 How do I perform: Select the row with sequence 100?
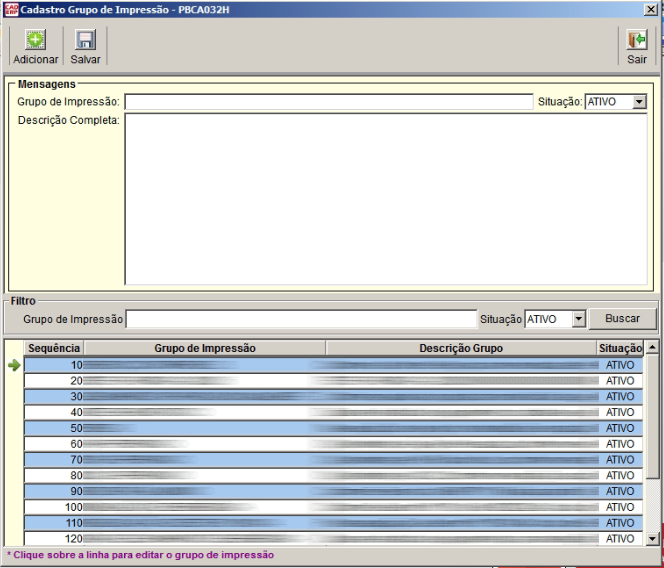333,507
